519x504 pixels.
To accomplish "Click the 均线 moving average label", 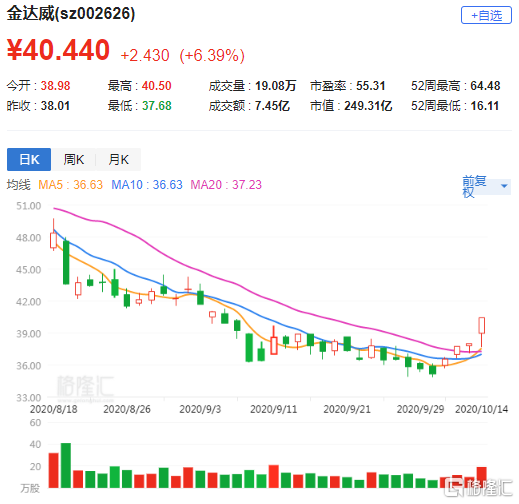I will pyautogui.click(x=19, y=185).
